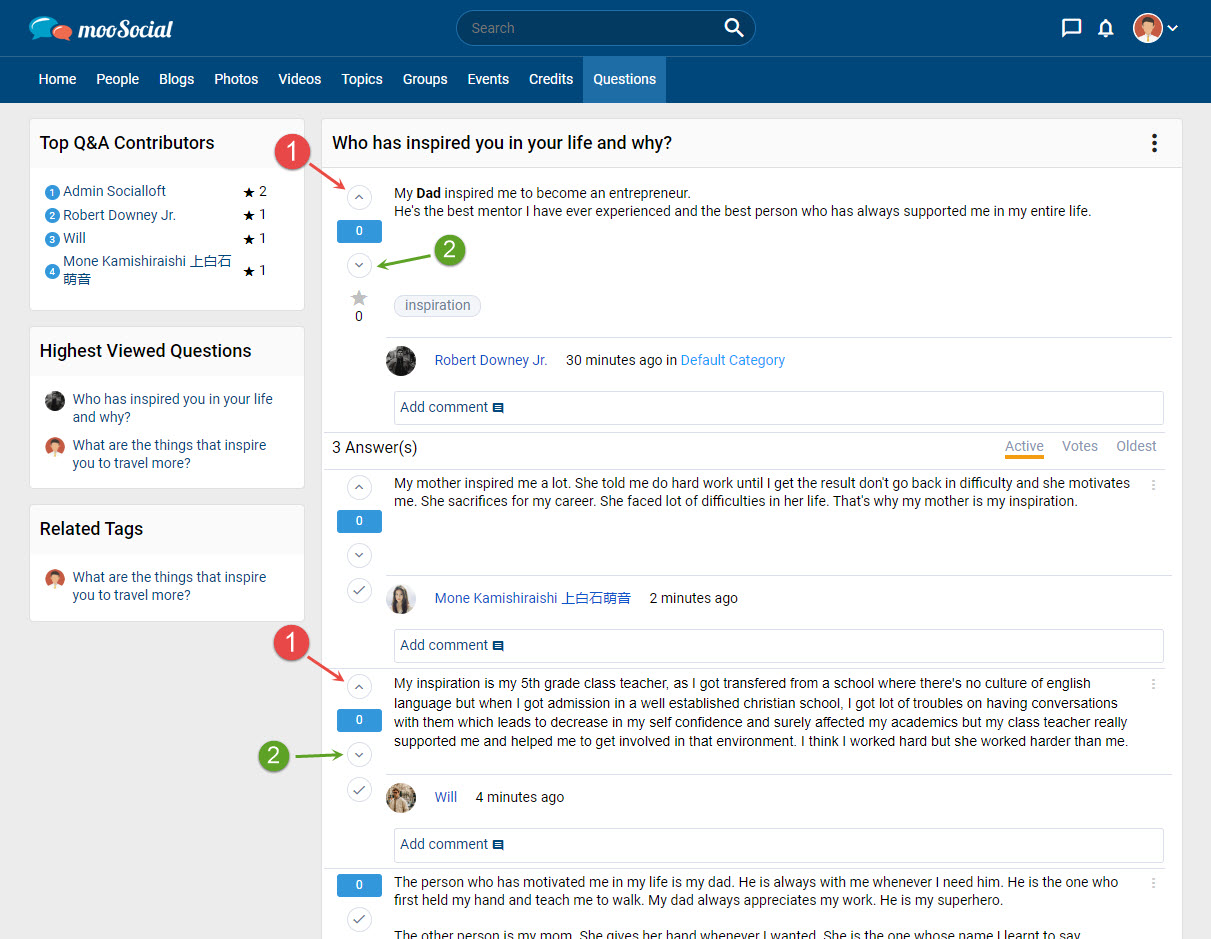Navigate to Videos

click(x=300, y=79)
